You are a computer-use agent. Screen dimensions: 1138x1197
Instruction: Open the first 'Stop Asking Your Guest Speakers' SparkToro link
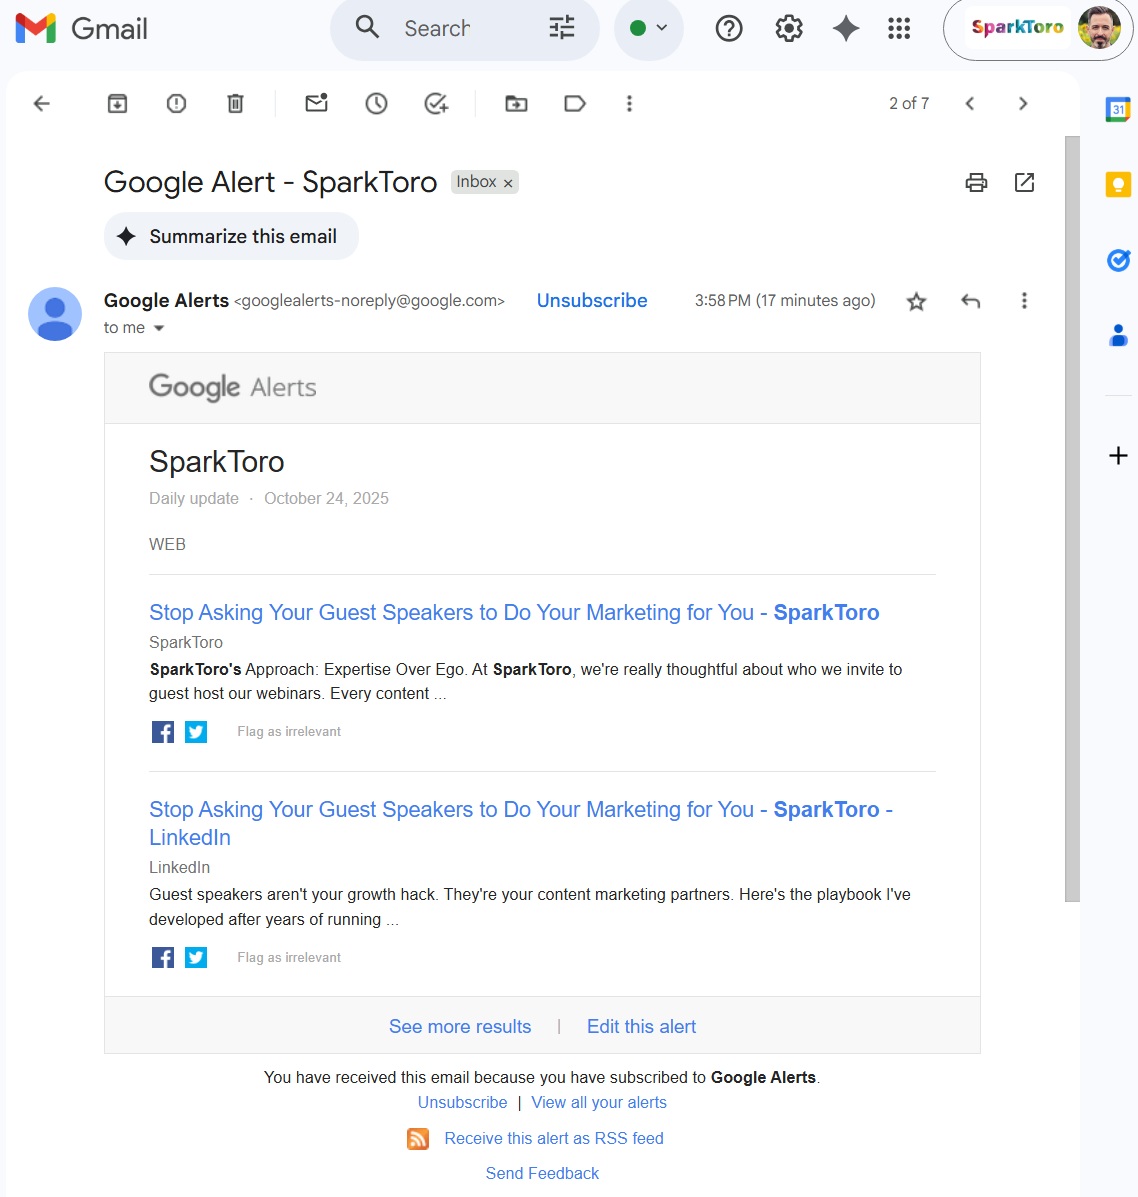(514, 612)
